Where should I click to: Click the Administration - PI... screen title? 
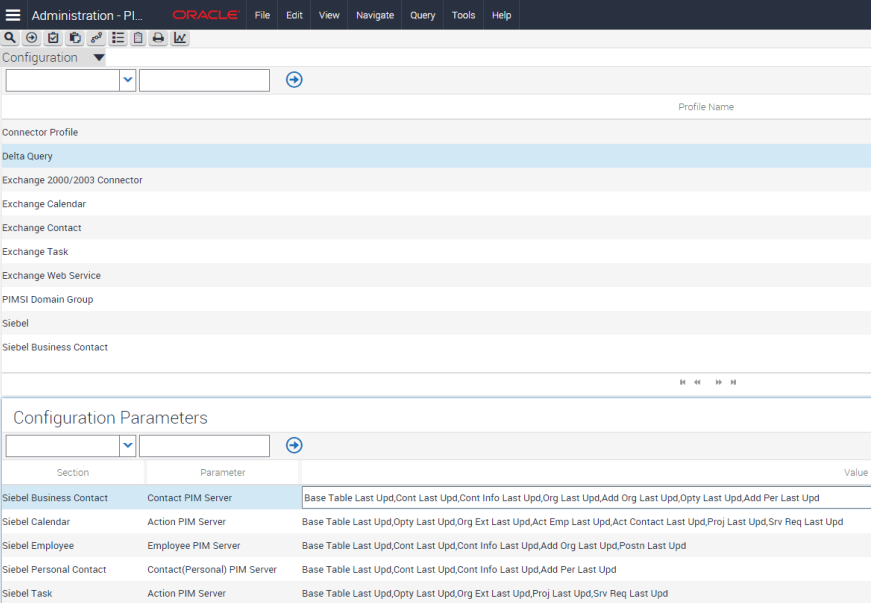pyautogui.click(x=87, y=15)
